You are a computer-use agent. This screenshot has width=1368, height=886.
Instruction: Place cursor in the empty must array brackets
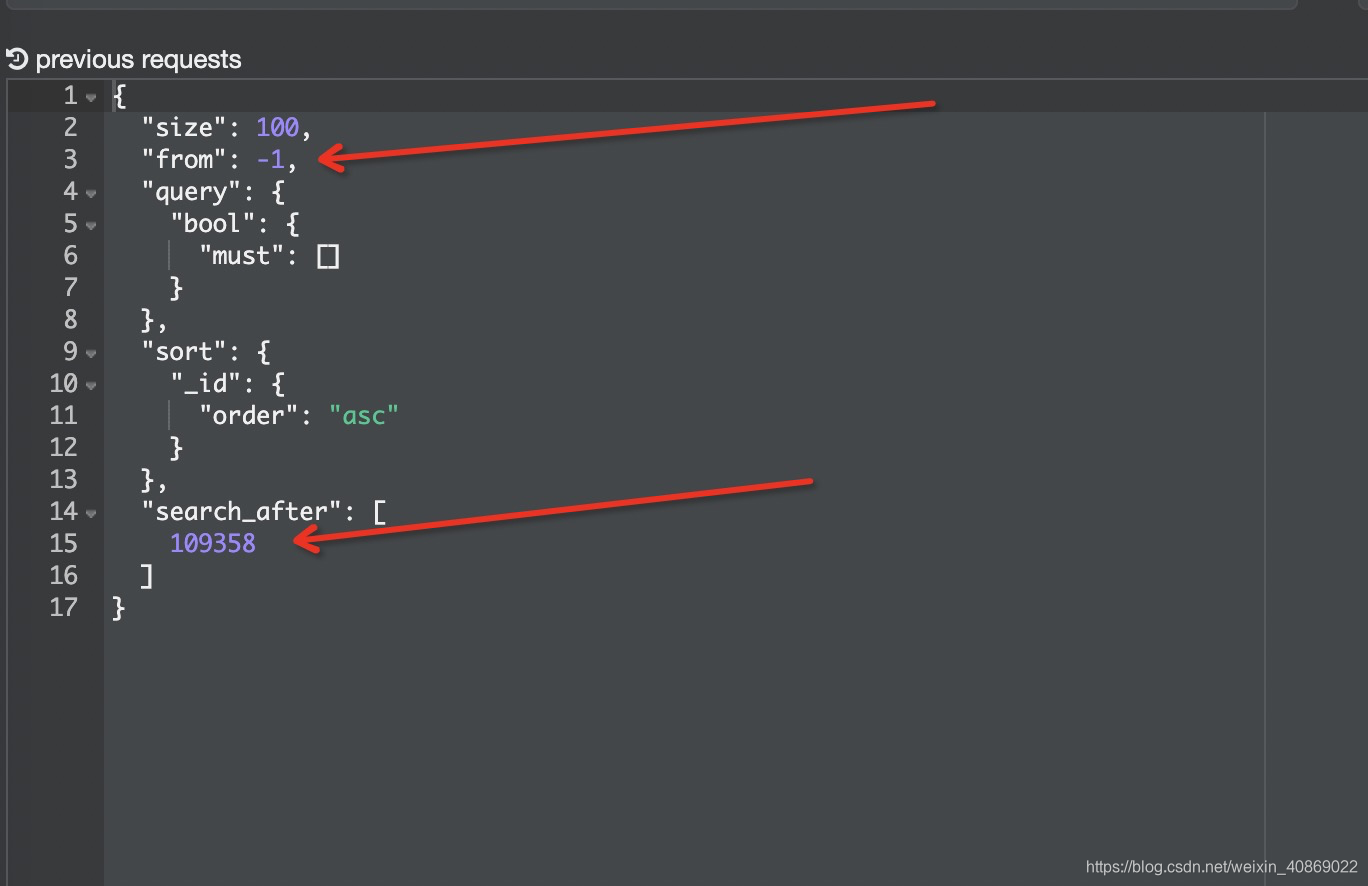(328, 256)
